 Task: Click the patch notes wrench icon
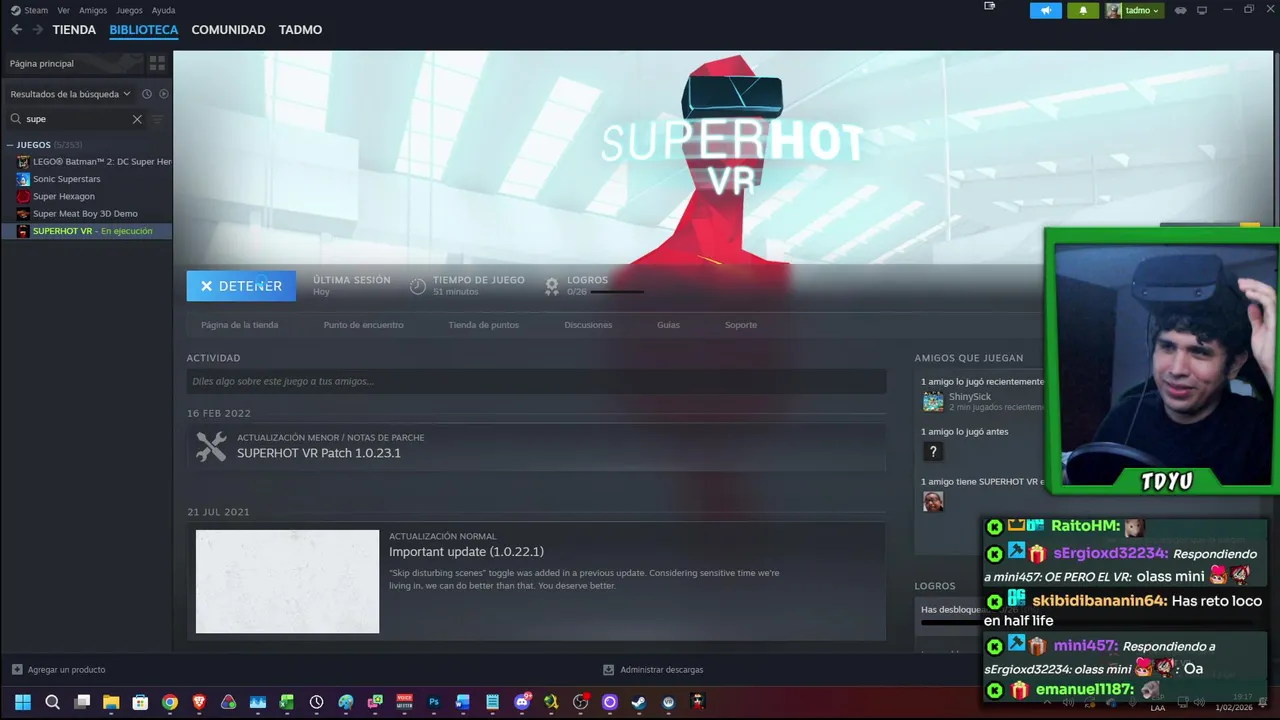211,446
